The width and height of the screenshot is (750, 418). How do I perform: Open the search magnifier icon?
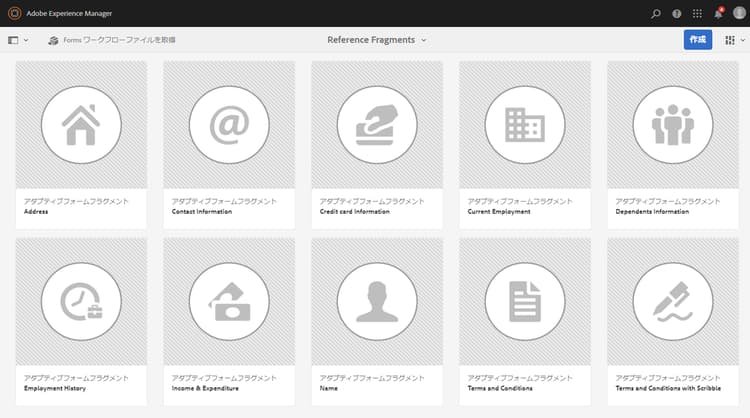coord(656,13)
